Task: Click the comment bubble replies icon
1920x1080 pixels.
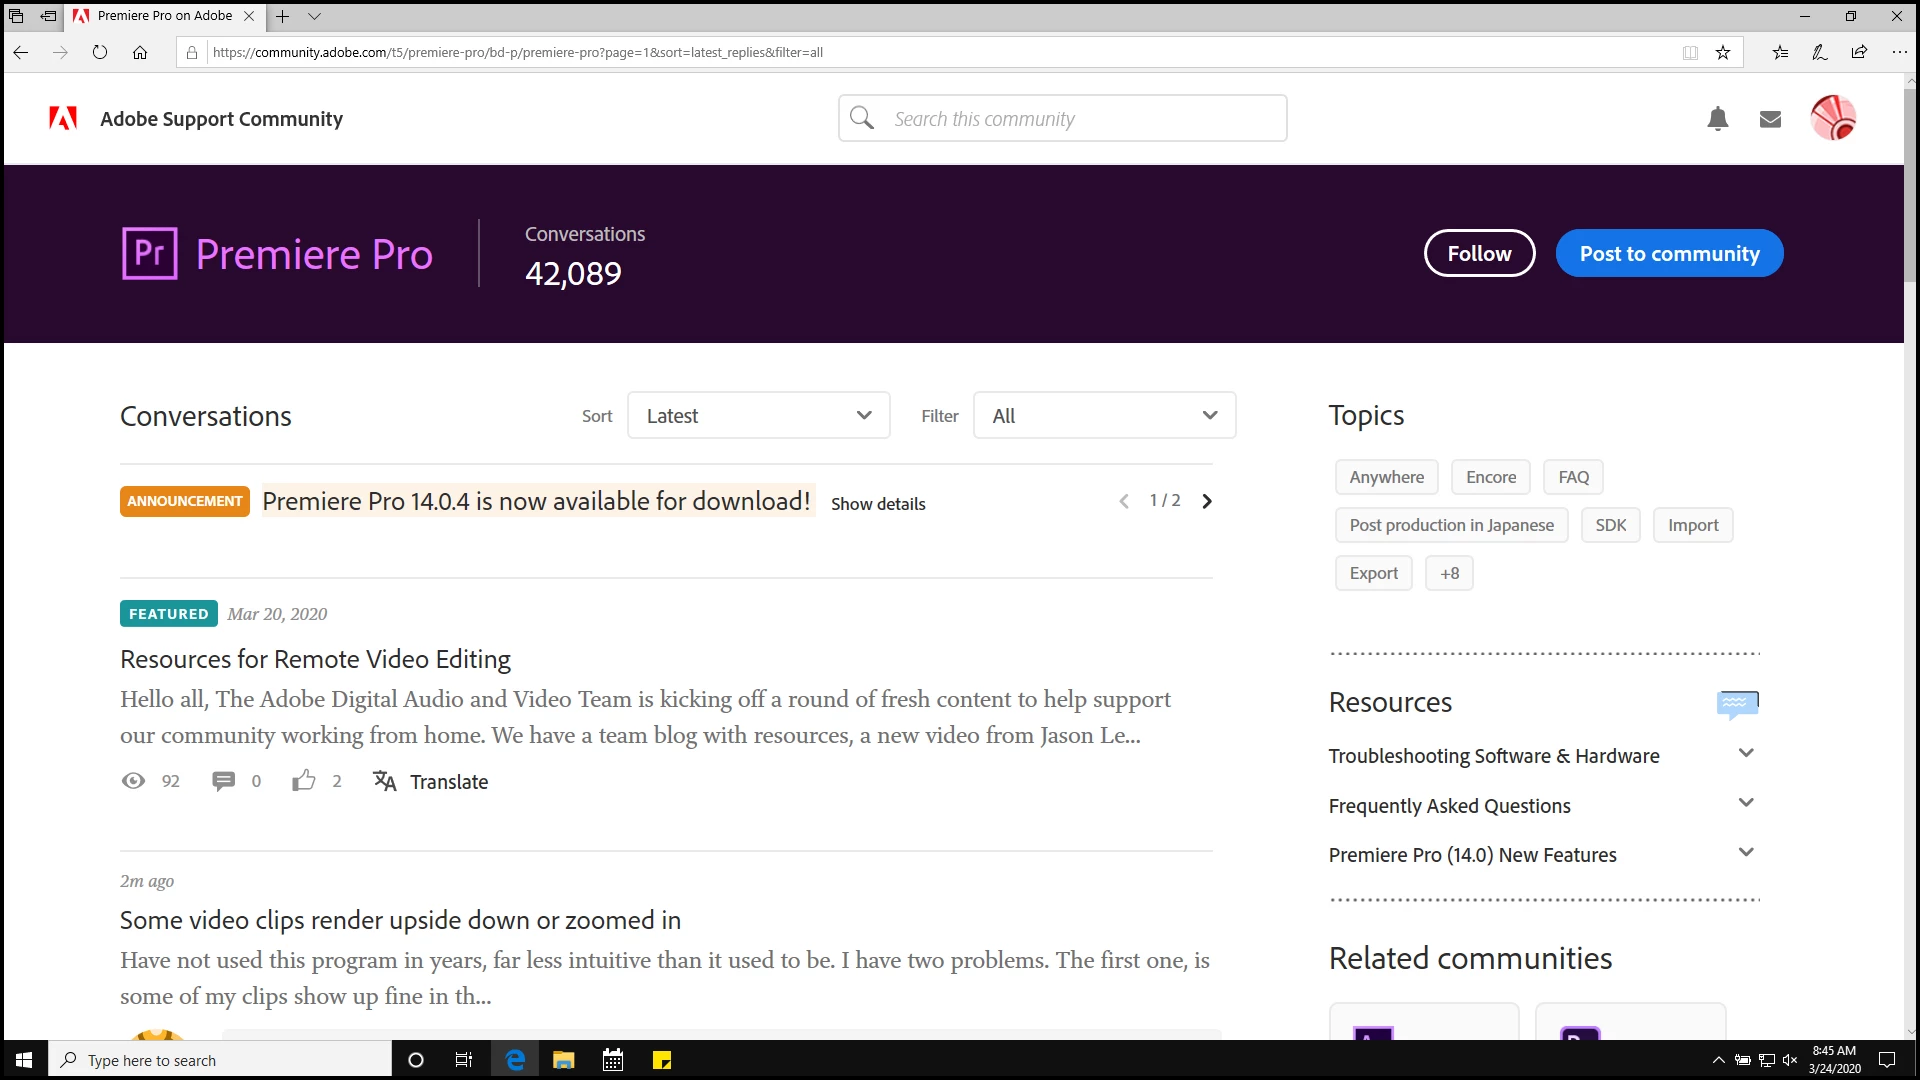Action: 223,781
